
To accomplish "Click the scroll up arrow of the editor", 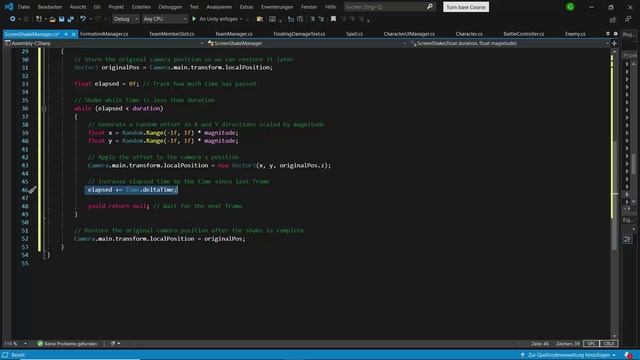I will [614, 51].
